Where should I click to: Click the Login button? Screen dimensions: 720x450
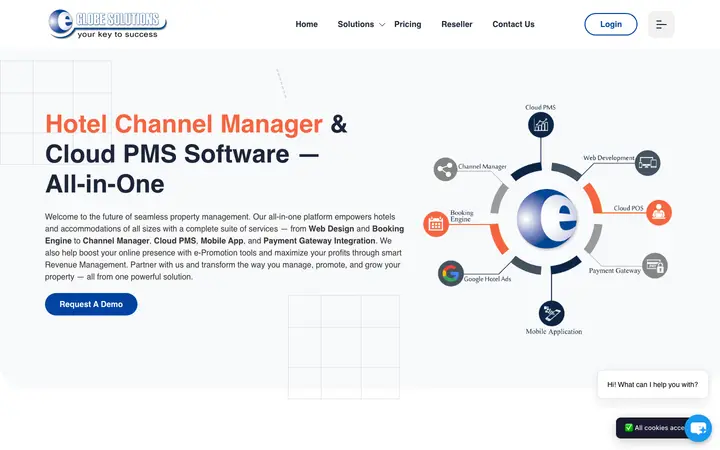610,24
